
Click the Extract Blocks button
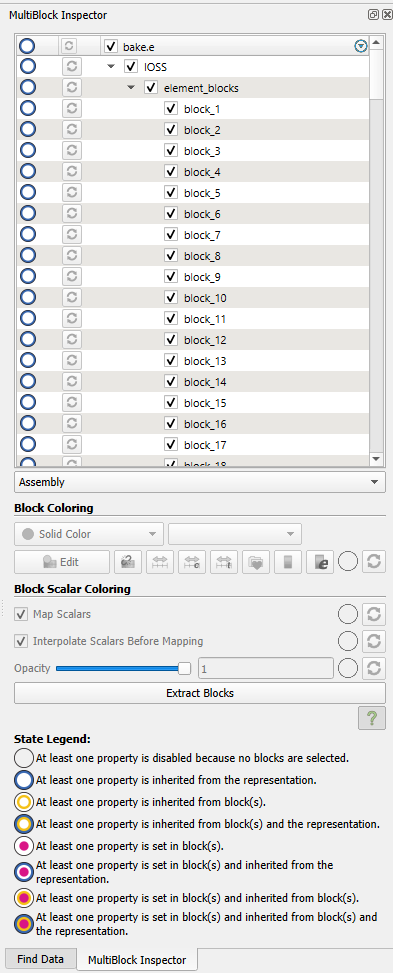[200, 693]
